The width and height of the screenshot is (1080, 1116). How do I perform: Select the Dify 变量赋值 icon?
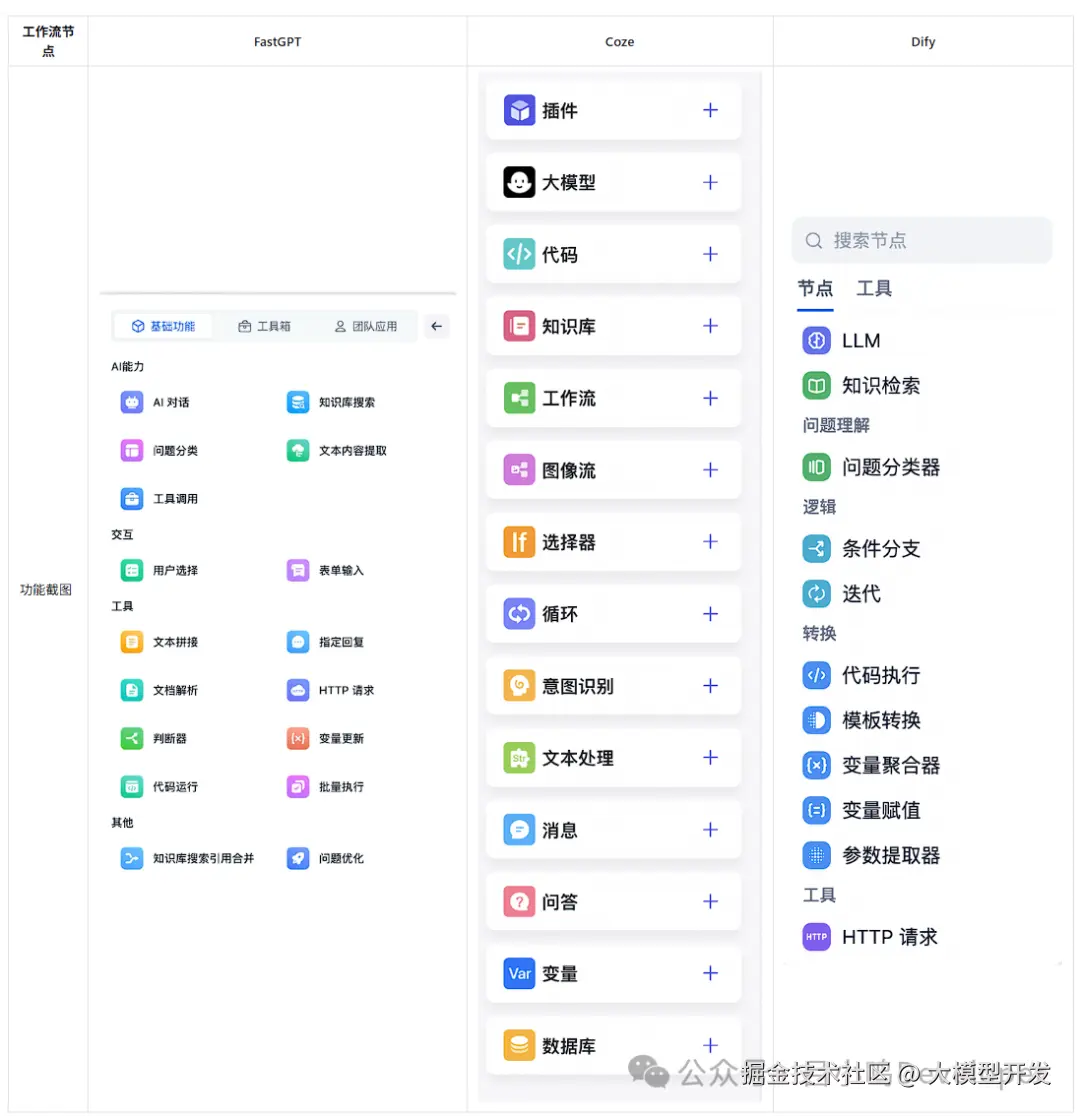(x=817, y=810)
